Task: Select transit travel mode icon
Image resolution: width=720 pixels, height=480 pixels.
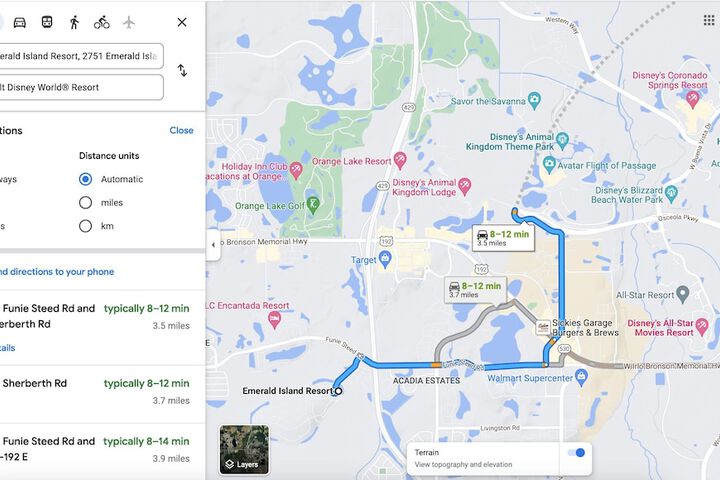Action: pos(47,22)
